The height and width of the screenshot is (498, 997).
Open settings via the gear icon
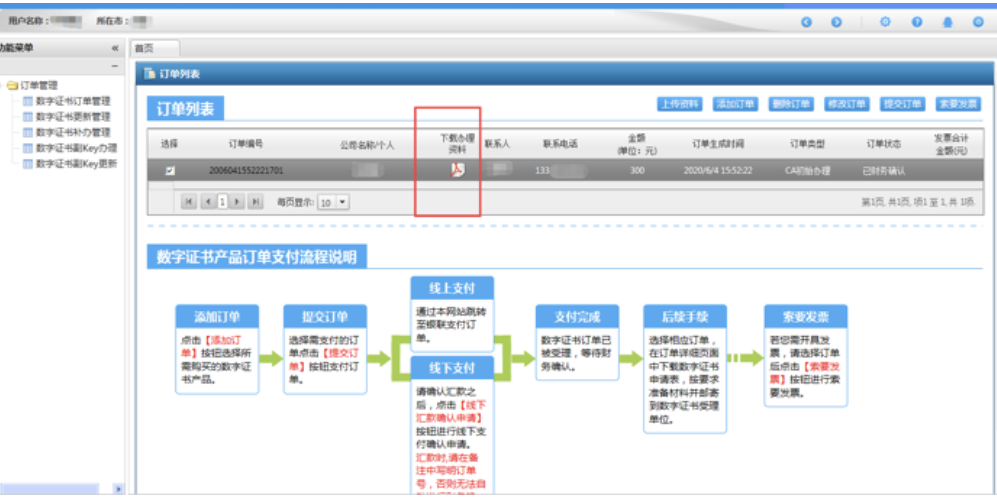(885, 22)
